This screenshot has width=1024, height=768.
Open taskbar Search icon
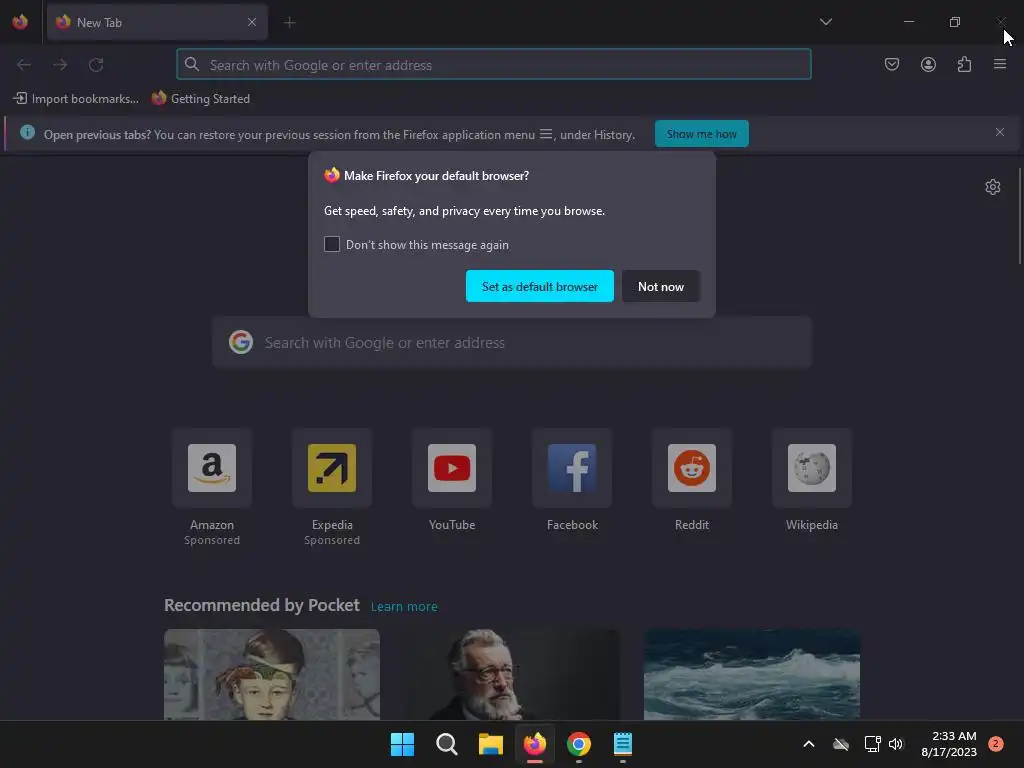[447, 744]
